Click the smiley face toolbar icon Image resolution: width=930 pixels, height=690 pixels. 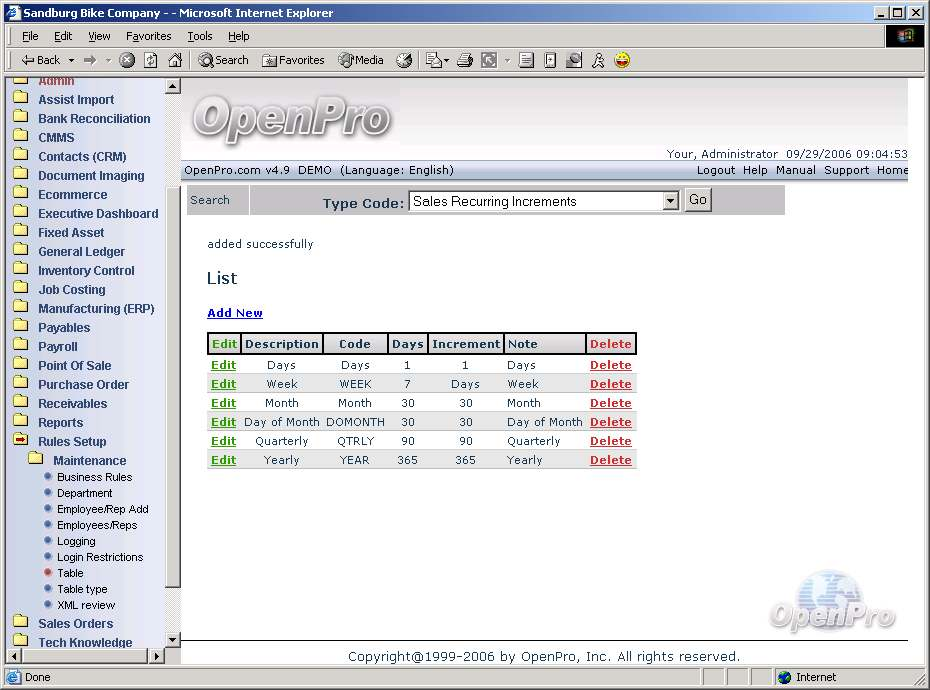point(622,60)
